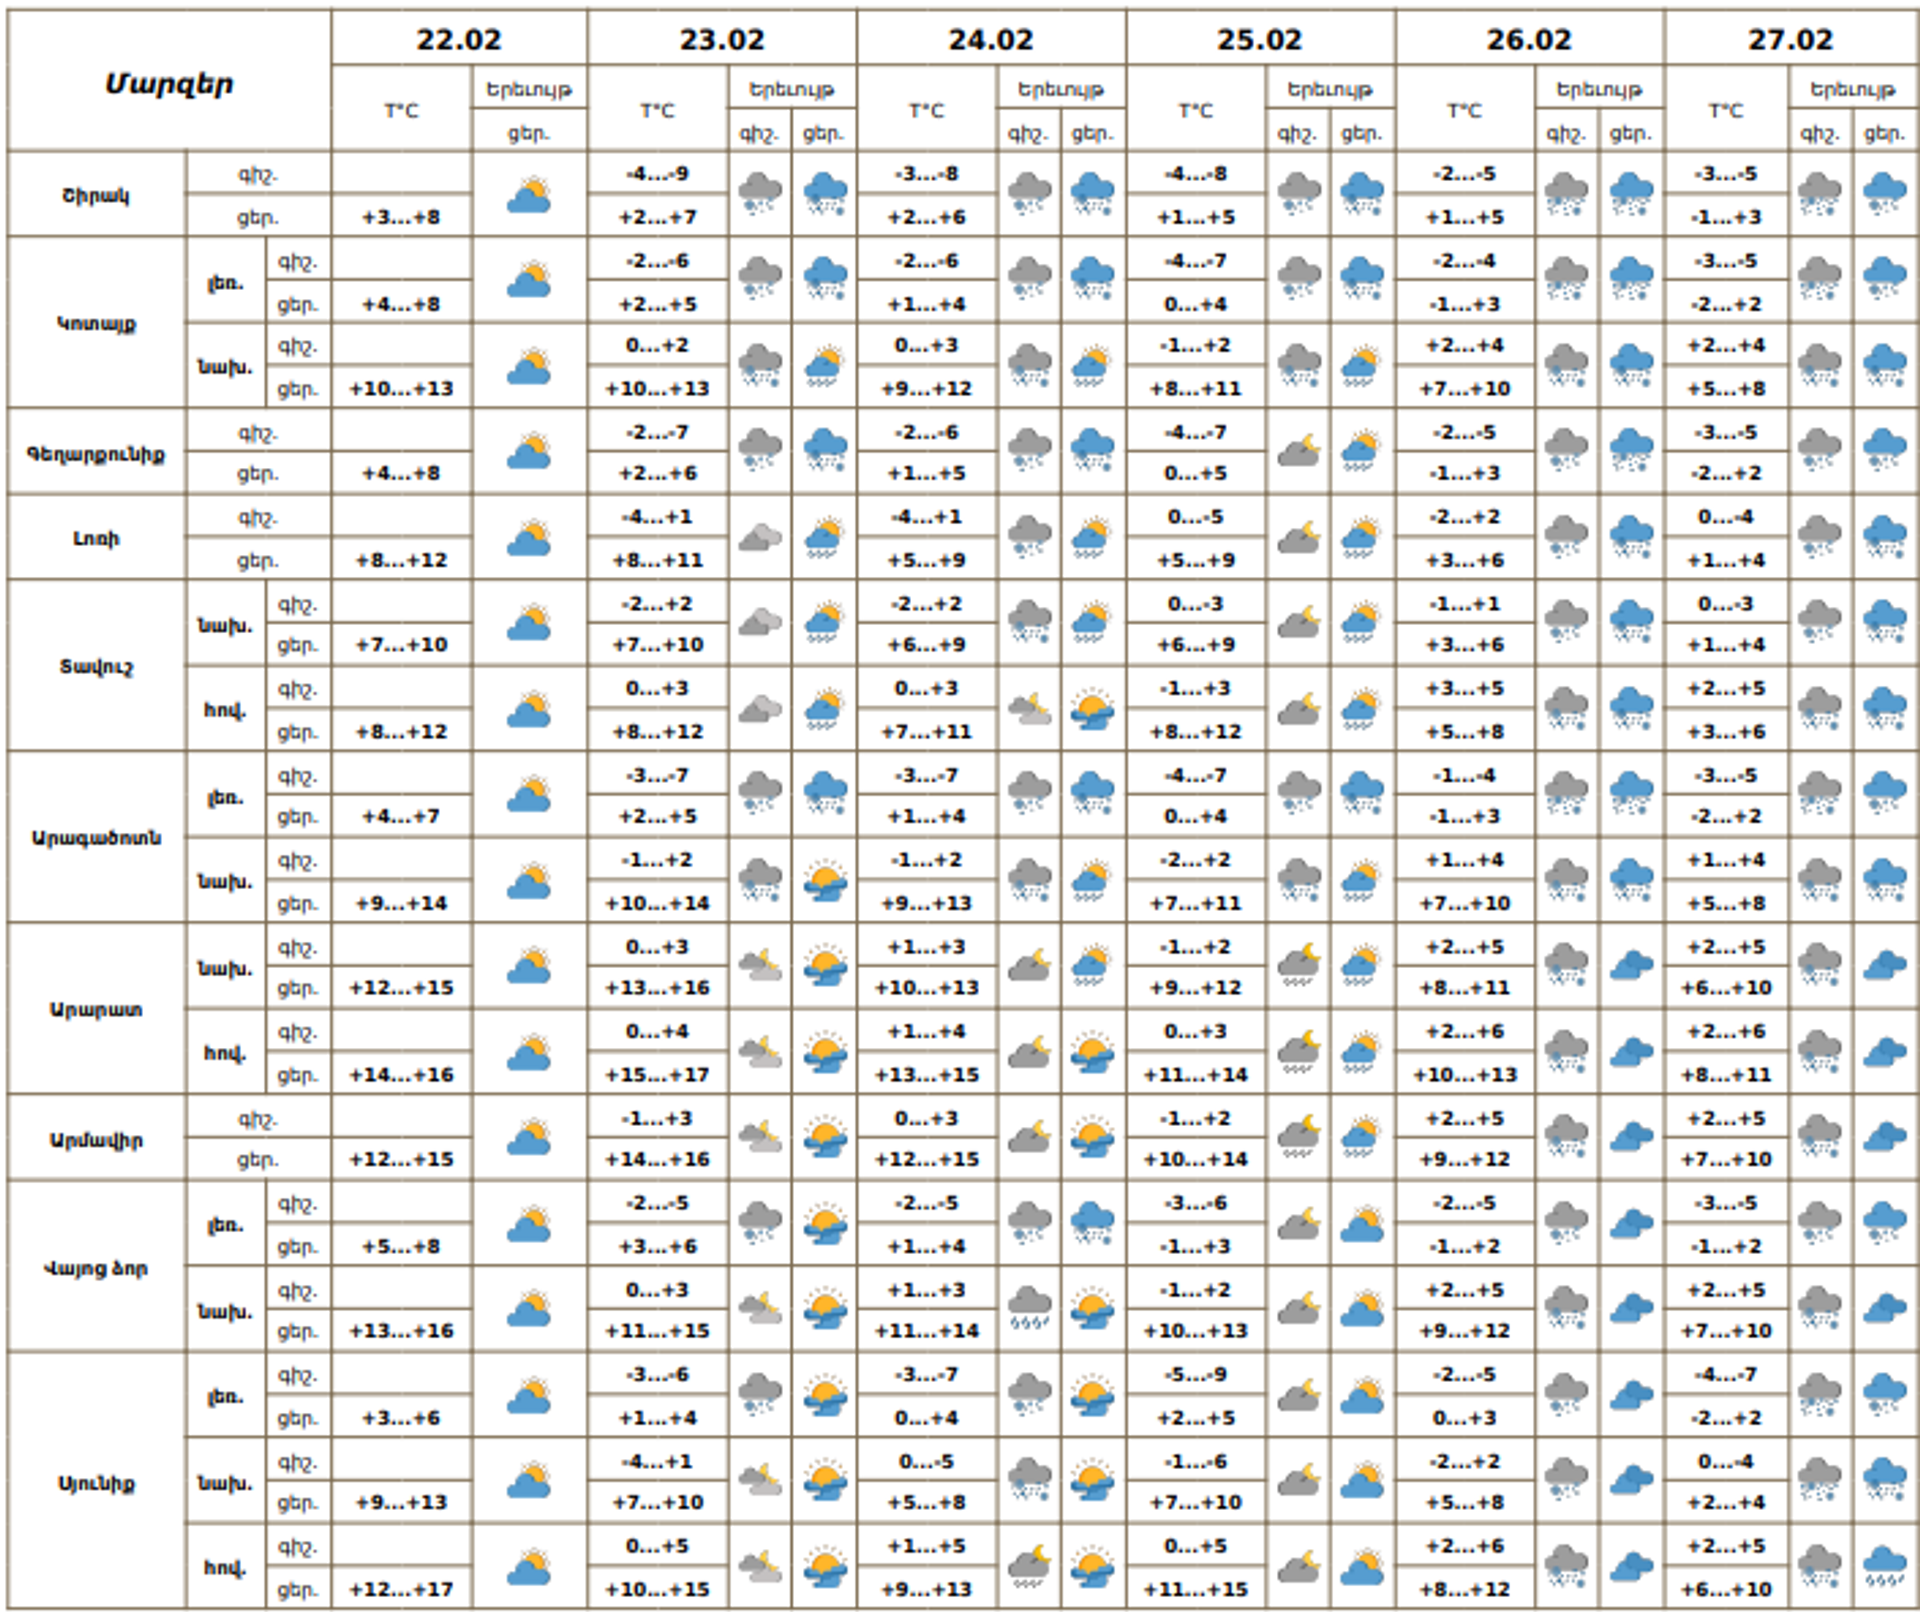Select Armavir's daytime weather icon for 25.02
Screen dimensions: 1920x1612
click(1361, 1138)
